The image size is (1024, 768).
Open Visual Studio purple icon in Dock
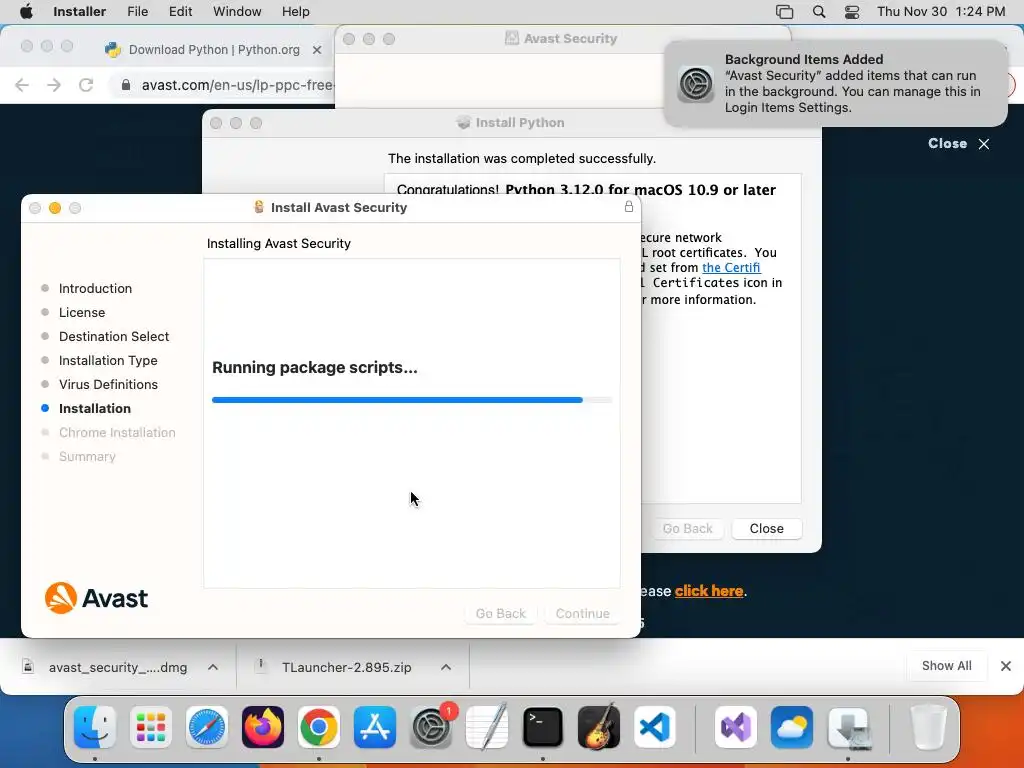[736, 727]
